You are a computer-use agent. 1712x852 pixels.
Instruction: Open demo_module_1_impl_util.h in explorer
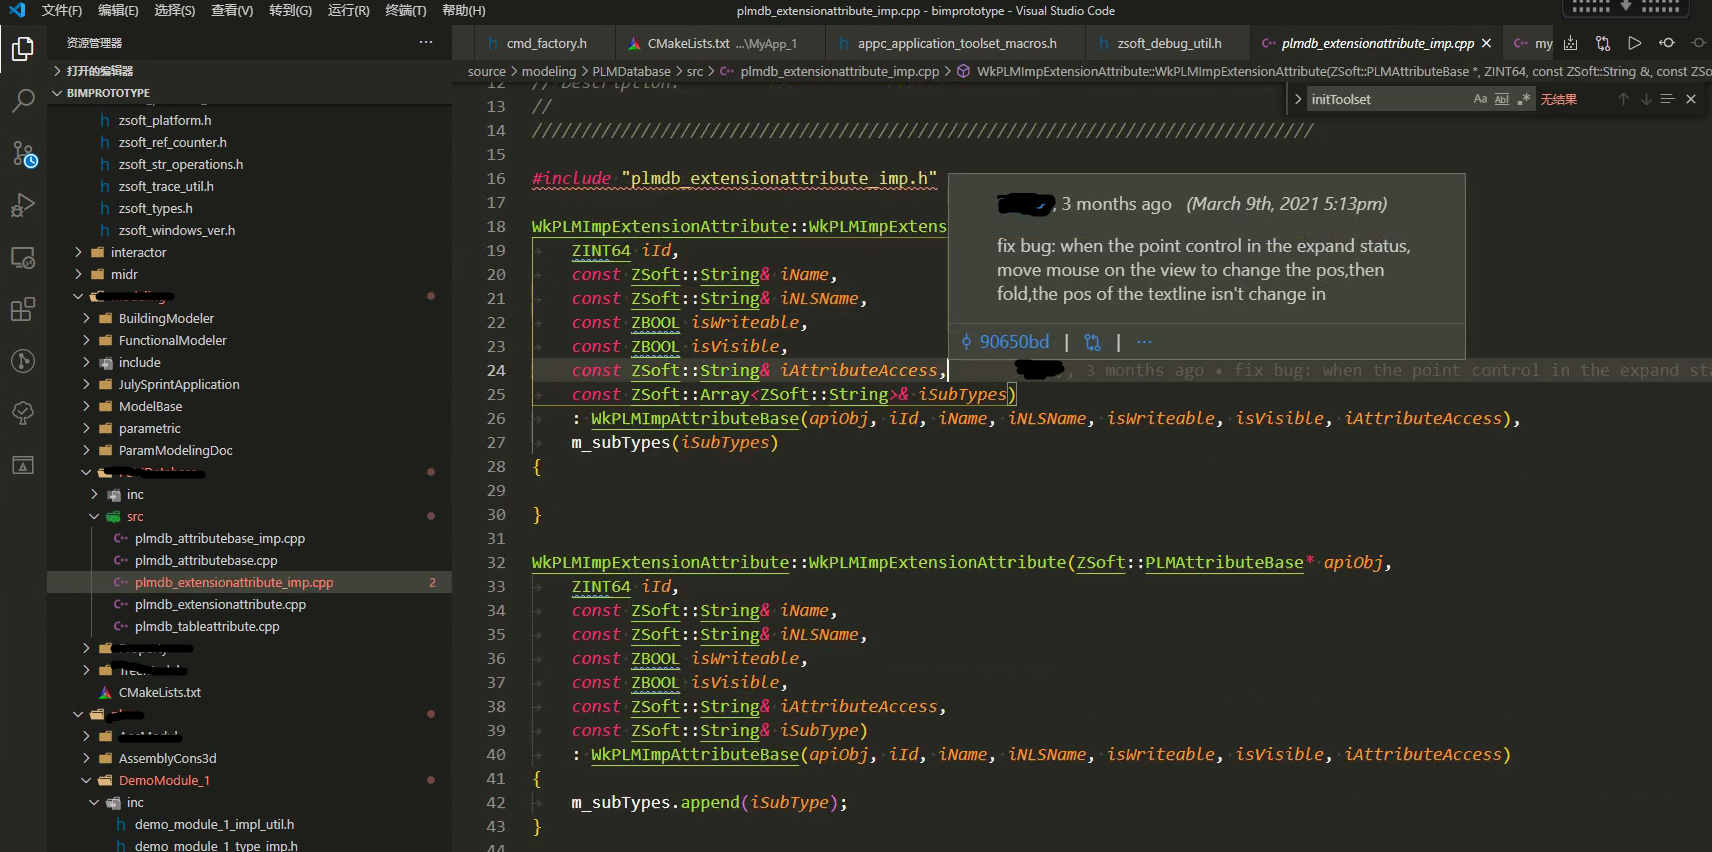click(x=214, y=824)
